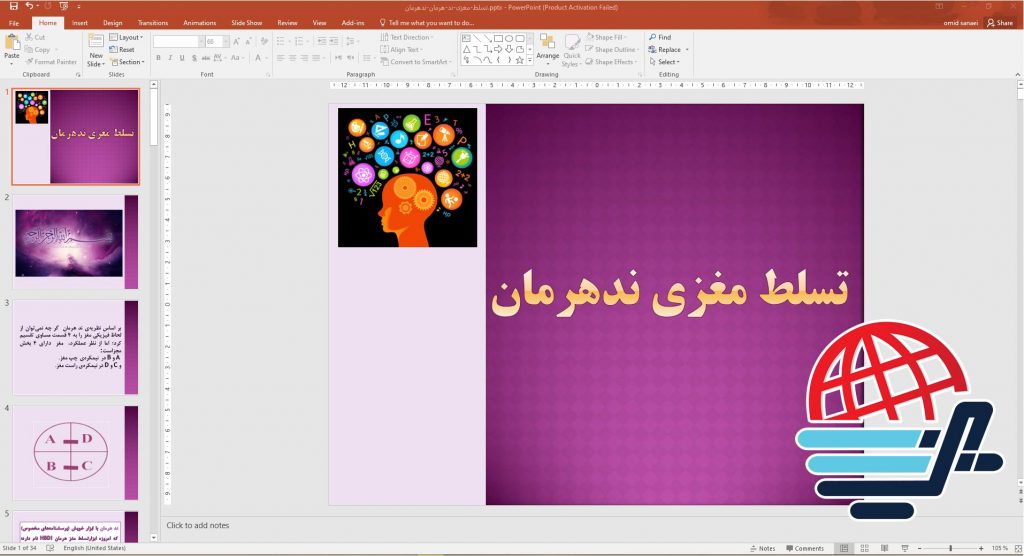Start the slideshow from the quick access toolbar icon

(x=63, y=7)
